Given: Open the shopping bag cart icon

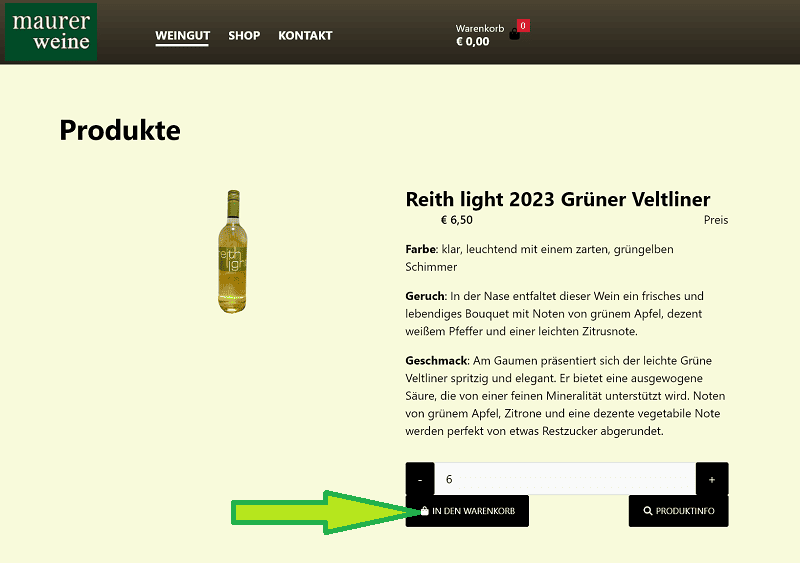Looking at the screenshot, I should click(x=514, y=35).
